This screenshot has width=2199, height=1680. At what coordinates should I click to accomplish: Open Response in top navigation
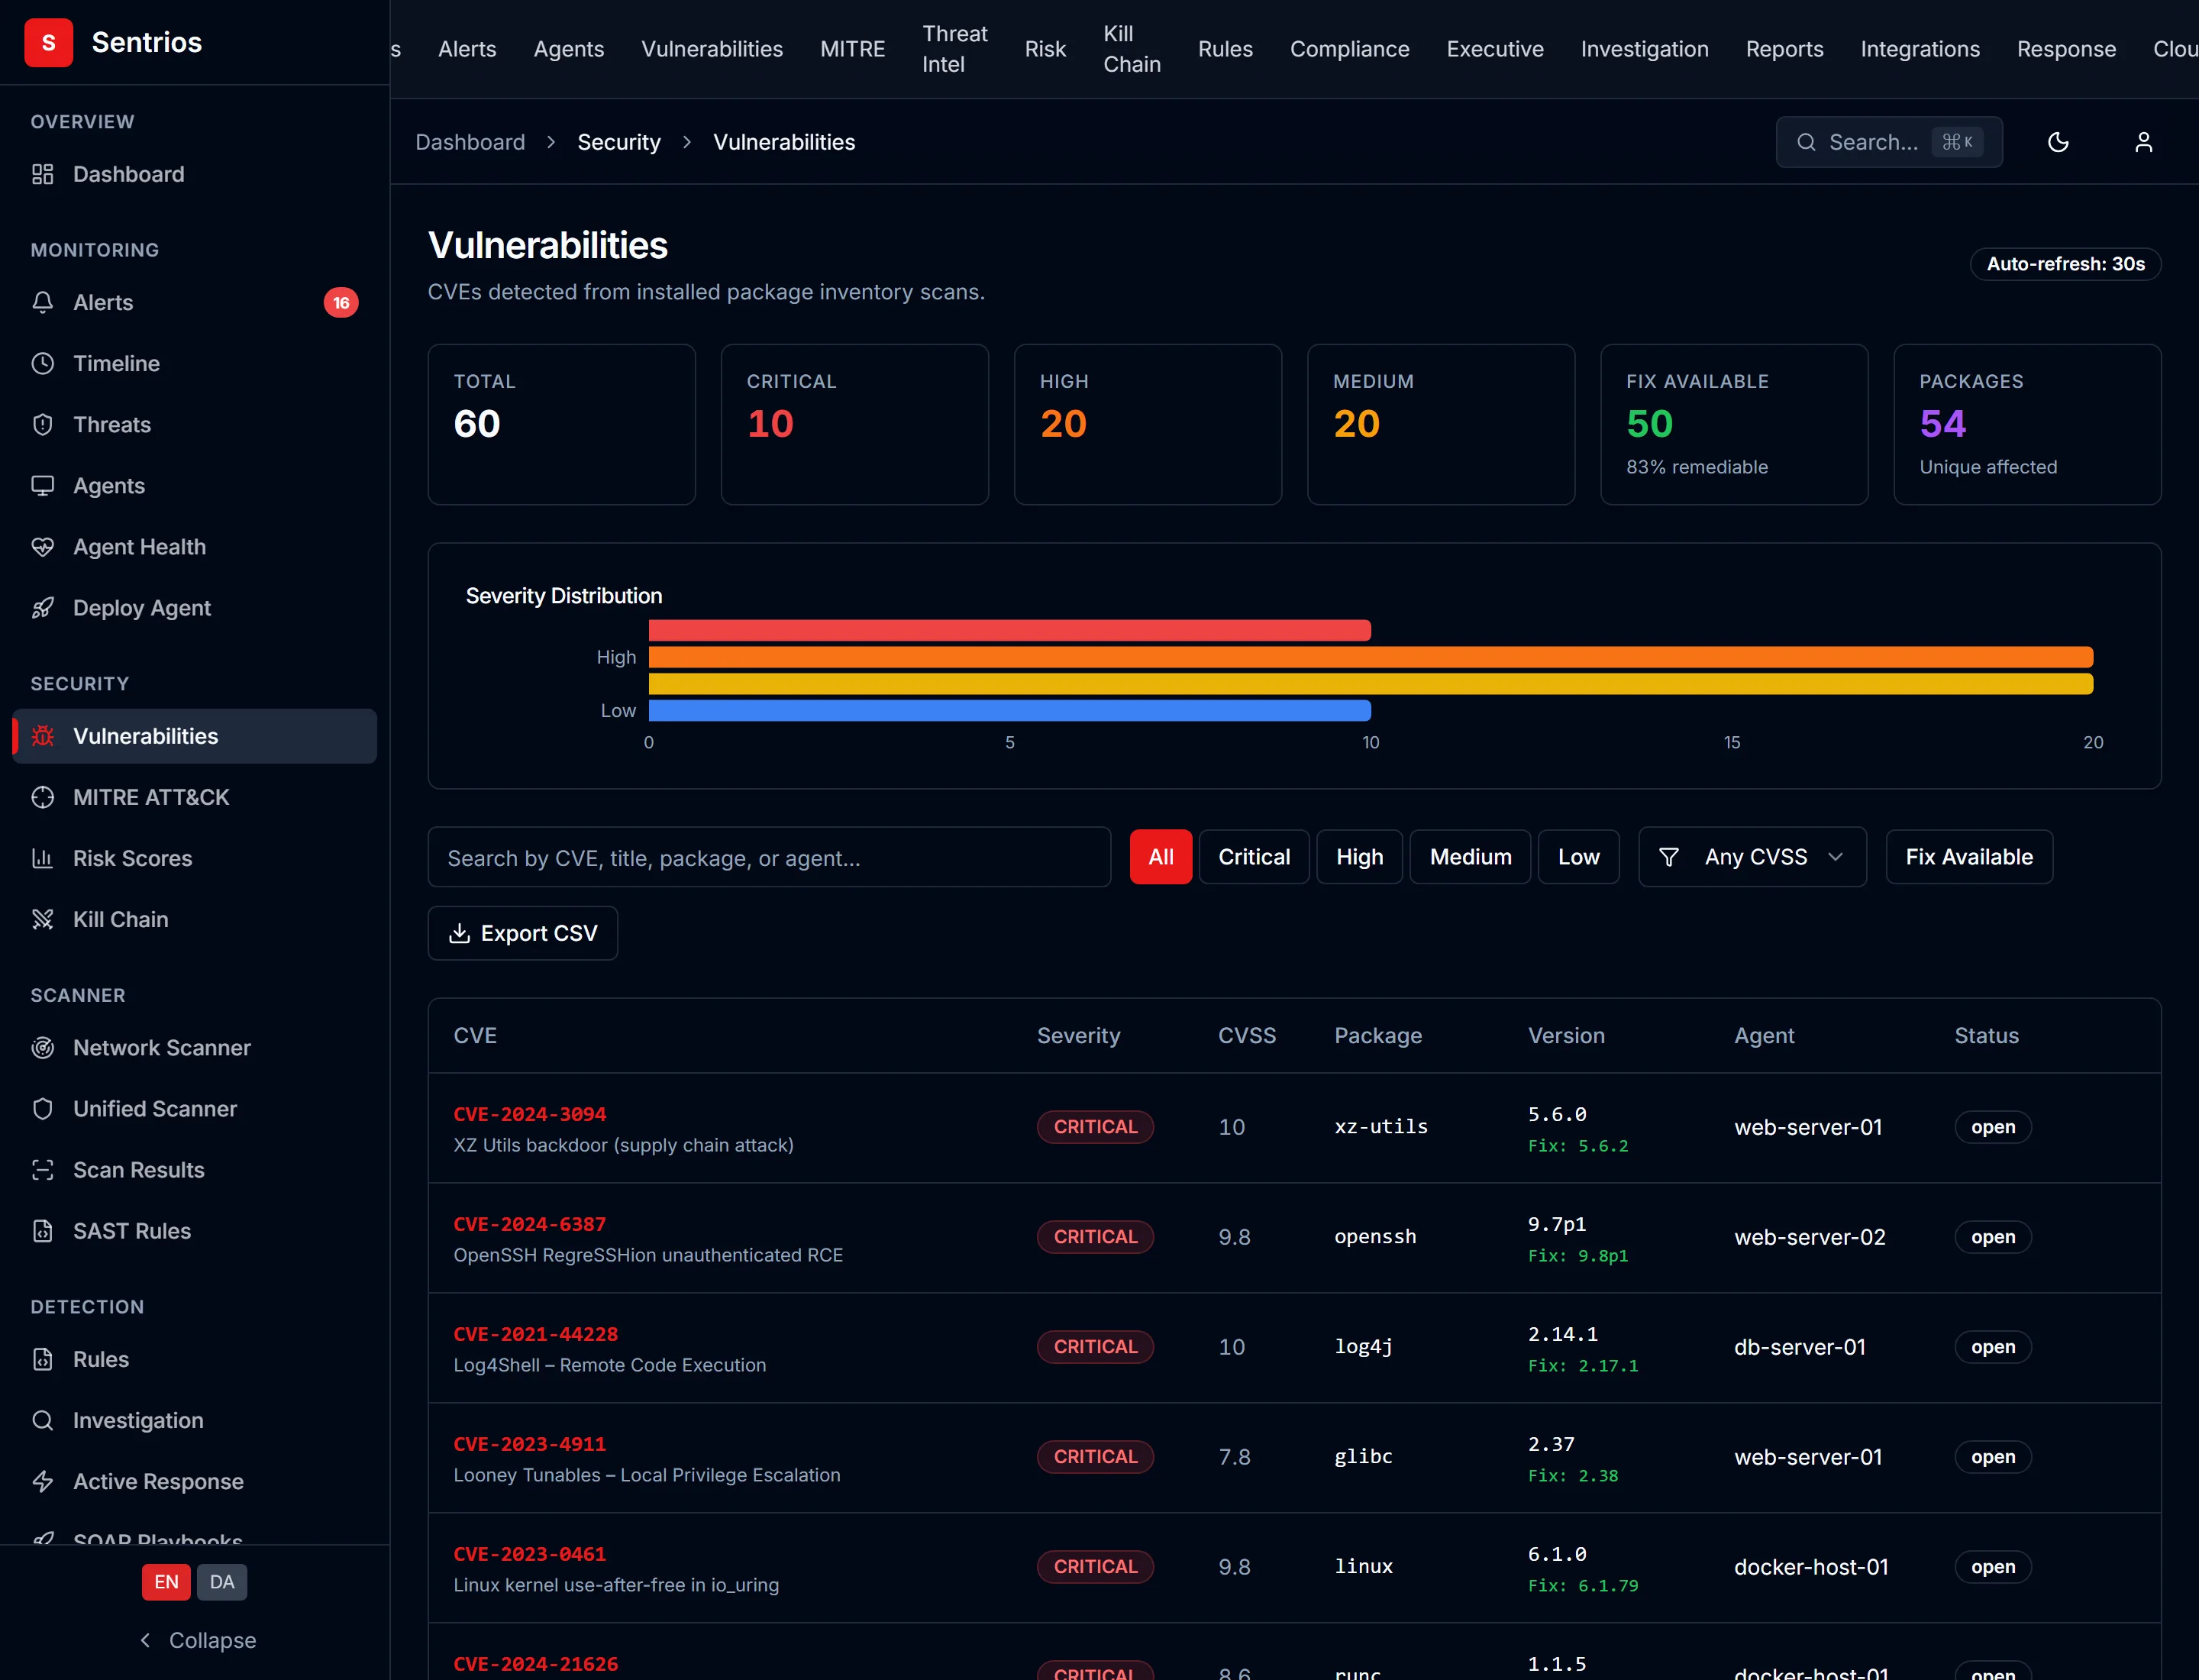click(2066, 49)
